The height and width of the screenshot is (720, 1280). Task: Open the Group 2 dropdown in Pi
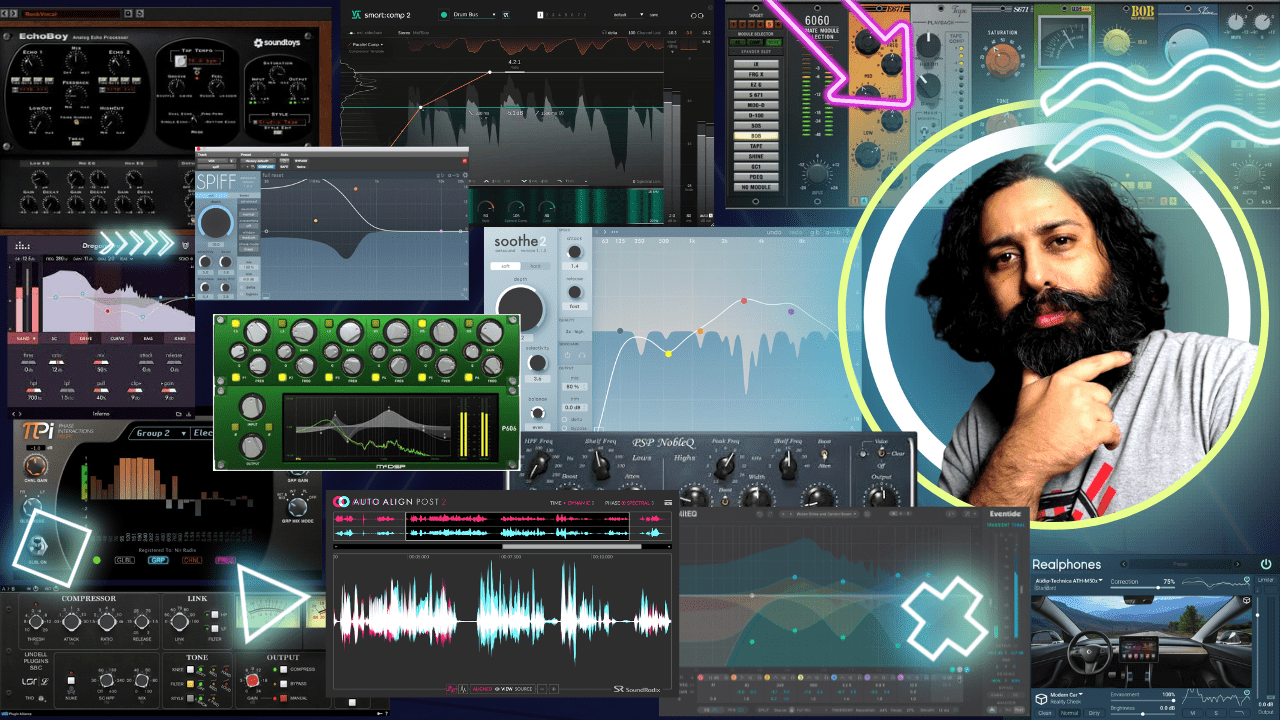(161, 433)
